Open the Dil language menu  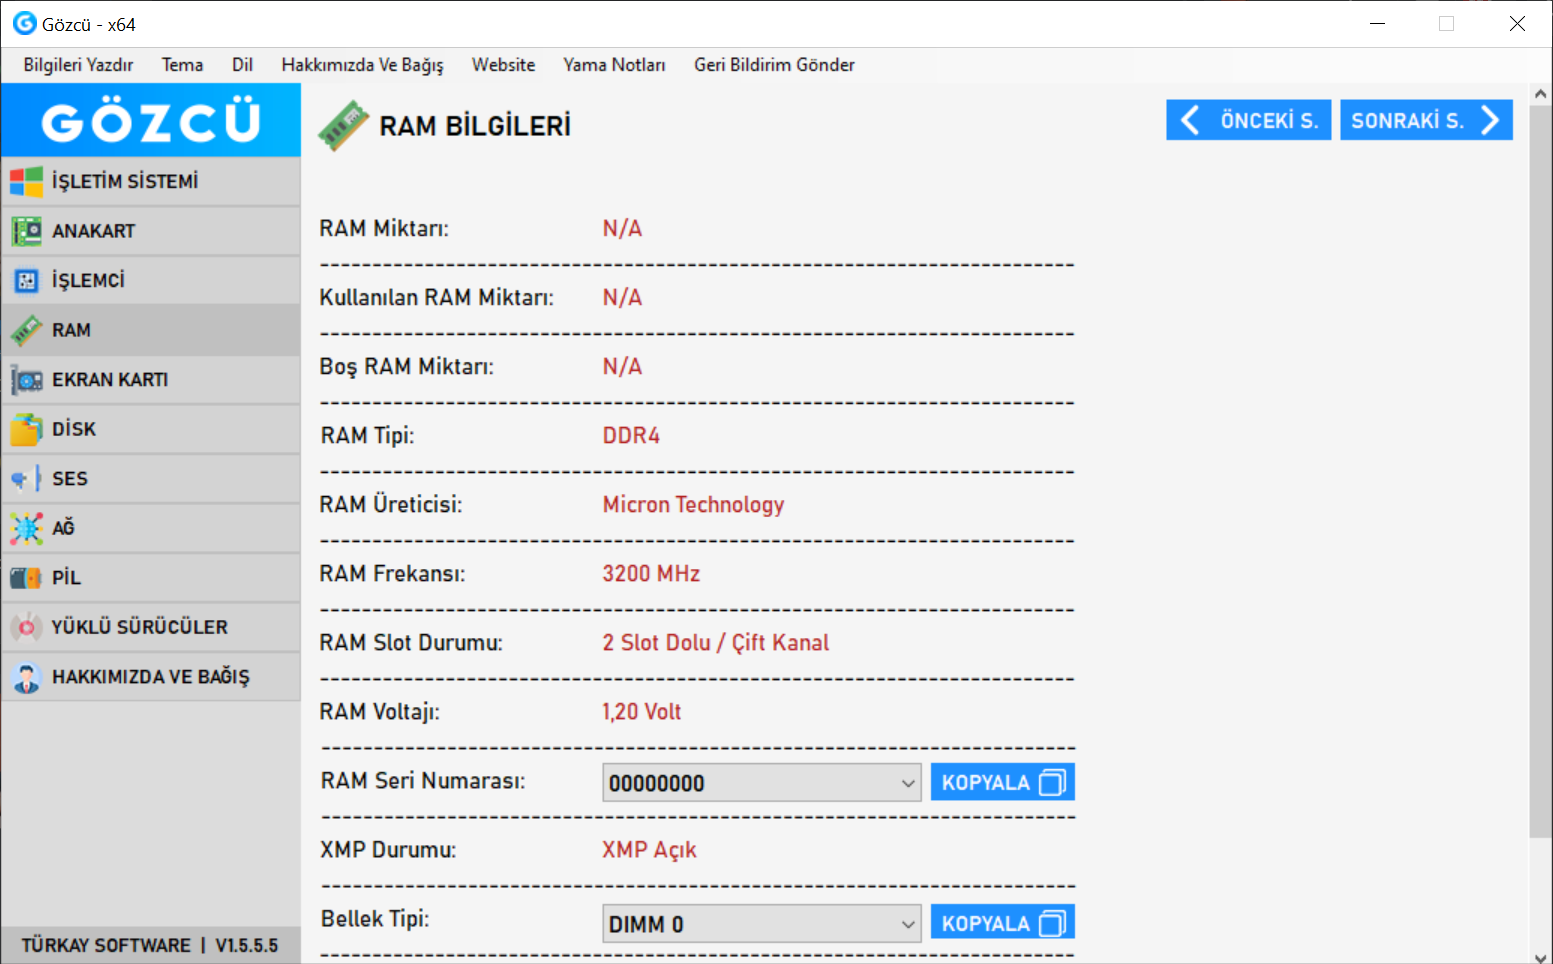point(242,65)
